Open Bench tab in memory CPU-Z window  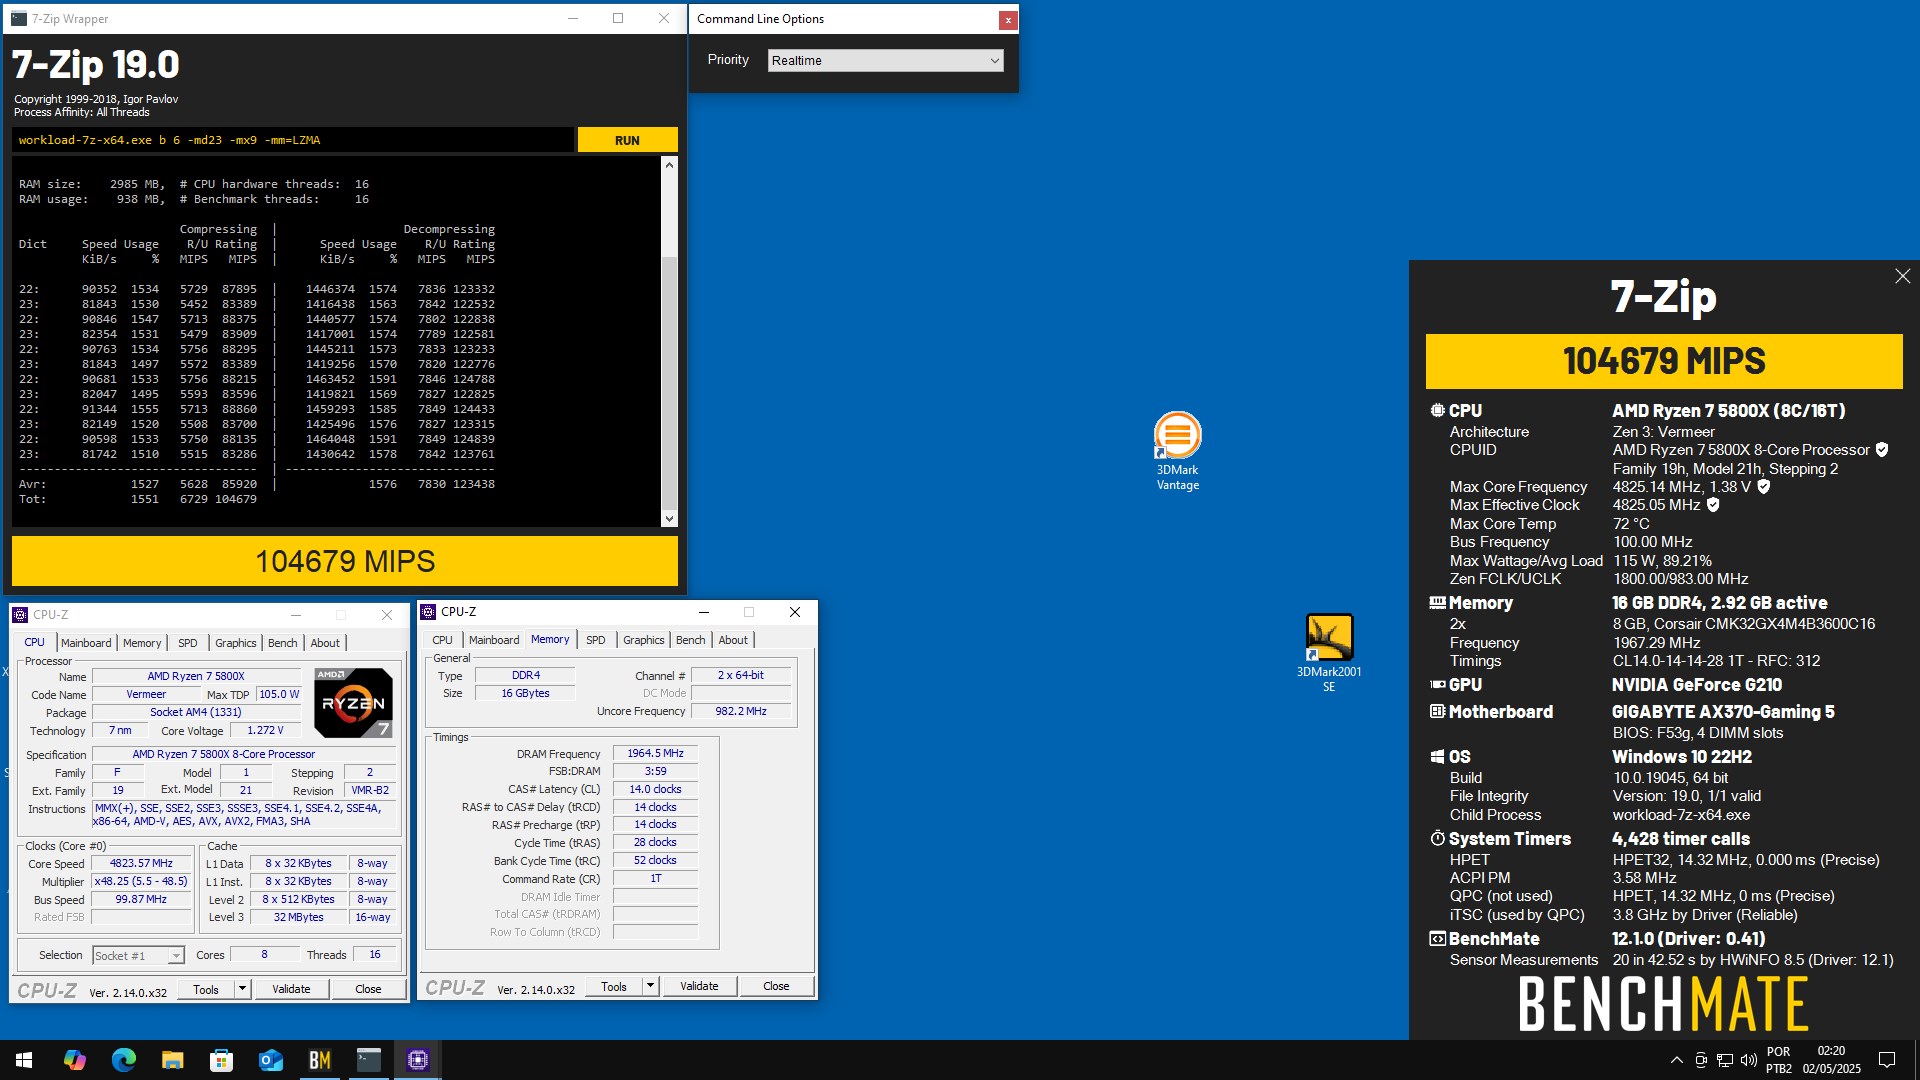pyautogui.click(x=691, y=640)
